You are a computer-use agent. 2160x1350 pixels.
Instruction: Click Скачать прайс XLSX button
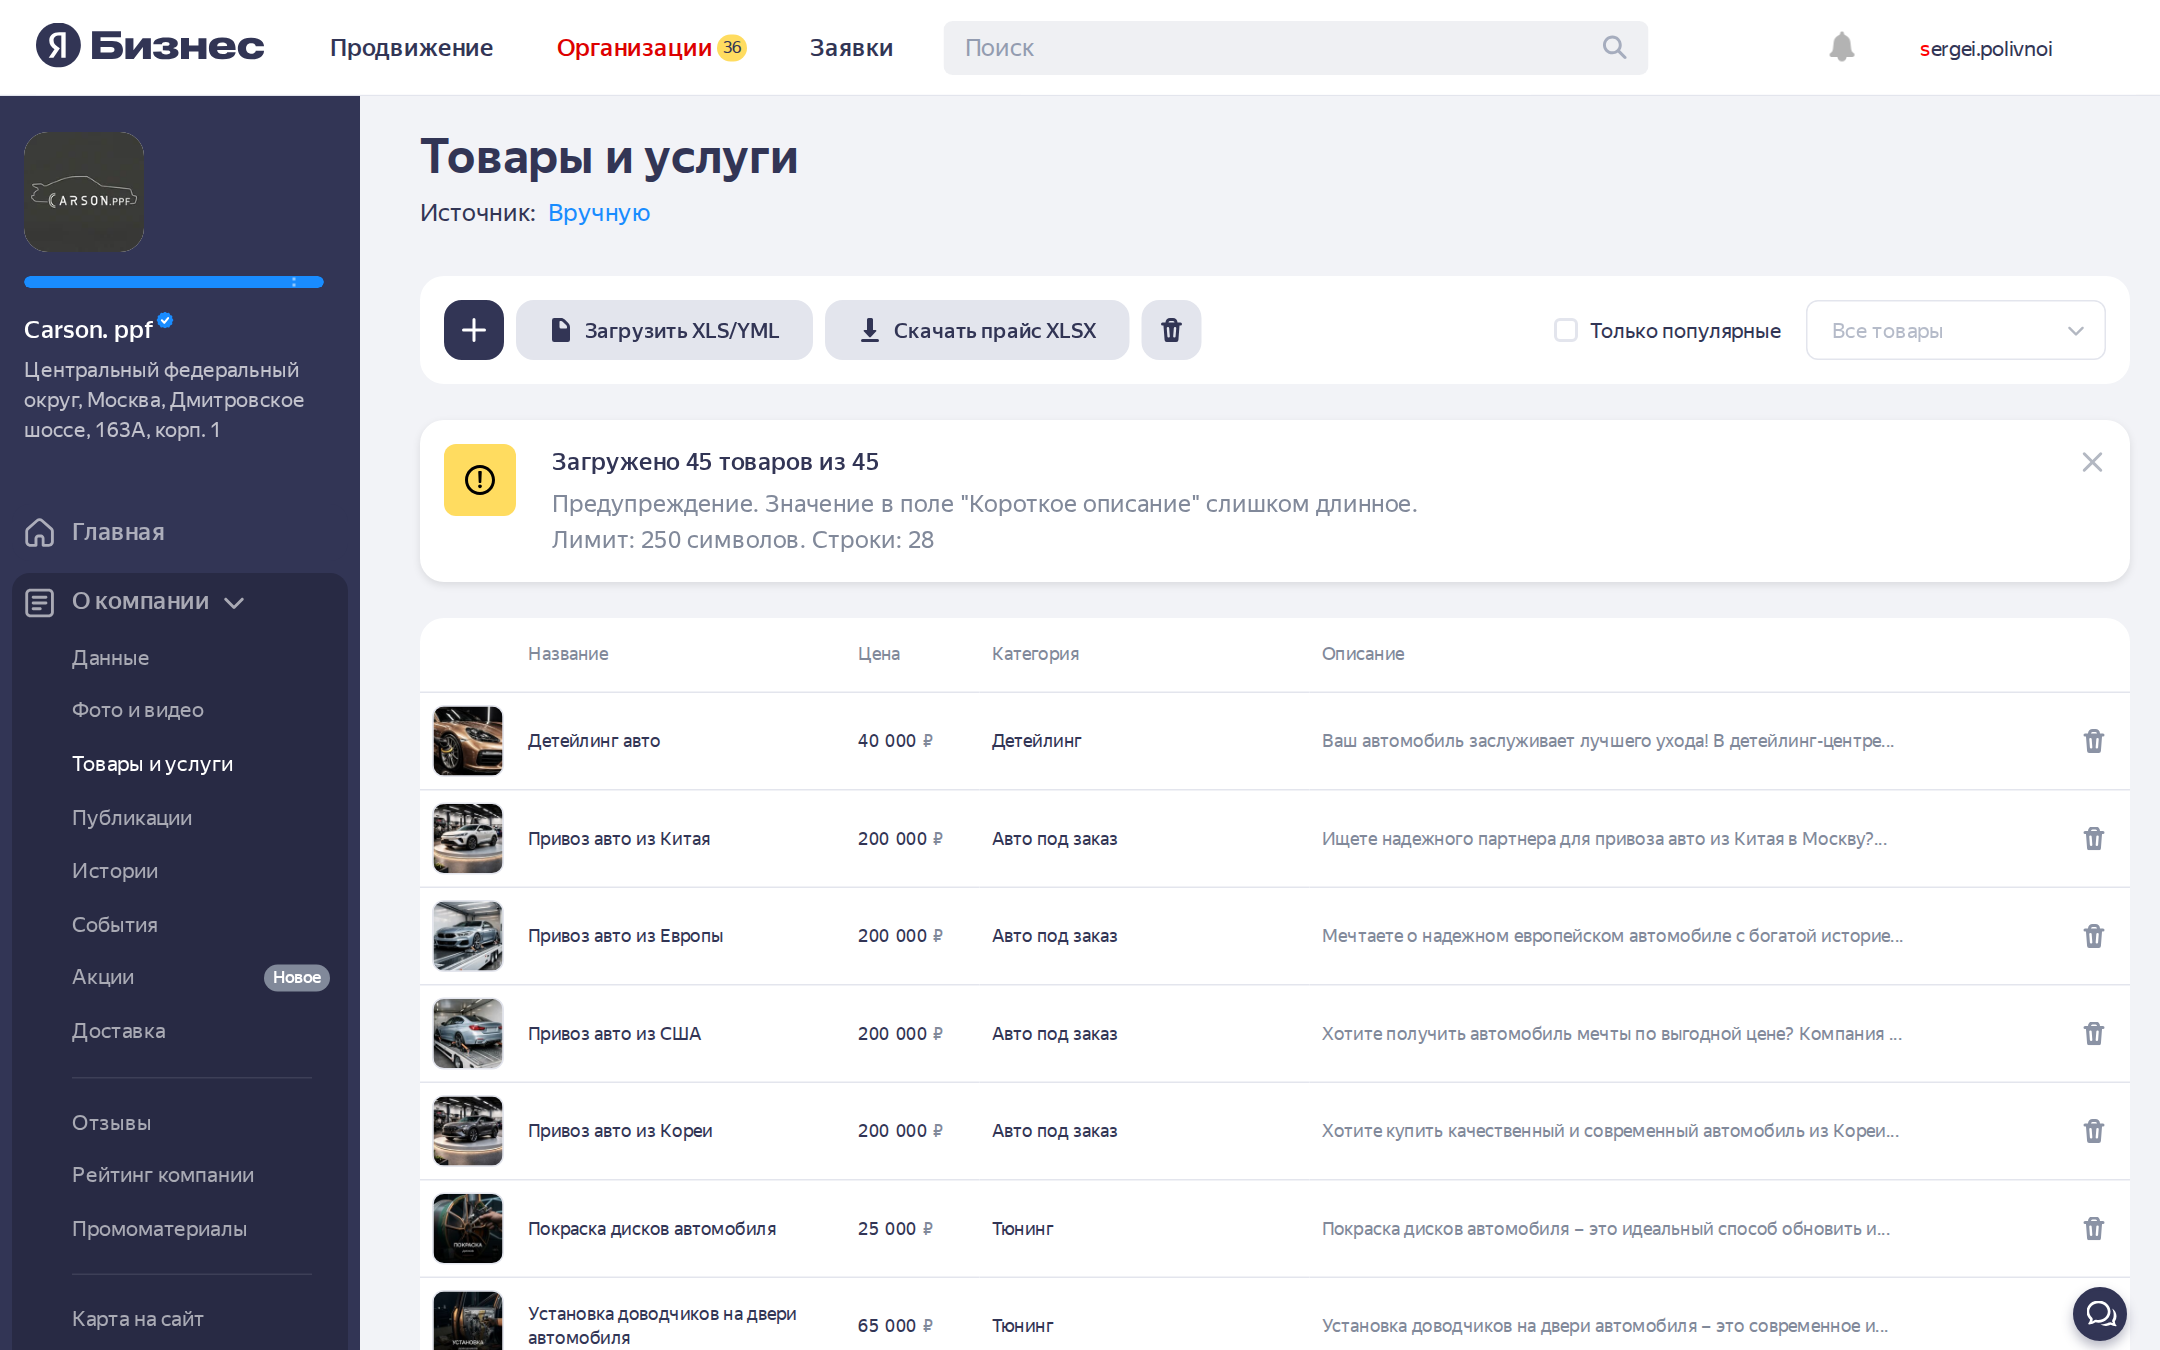coord(977,330)
